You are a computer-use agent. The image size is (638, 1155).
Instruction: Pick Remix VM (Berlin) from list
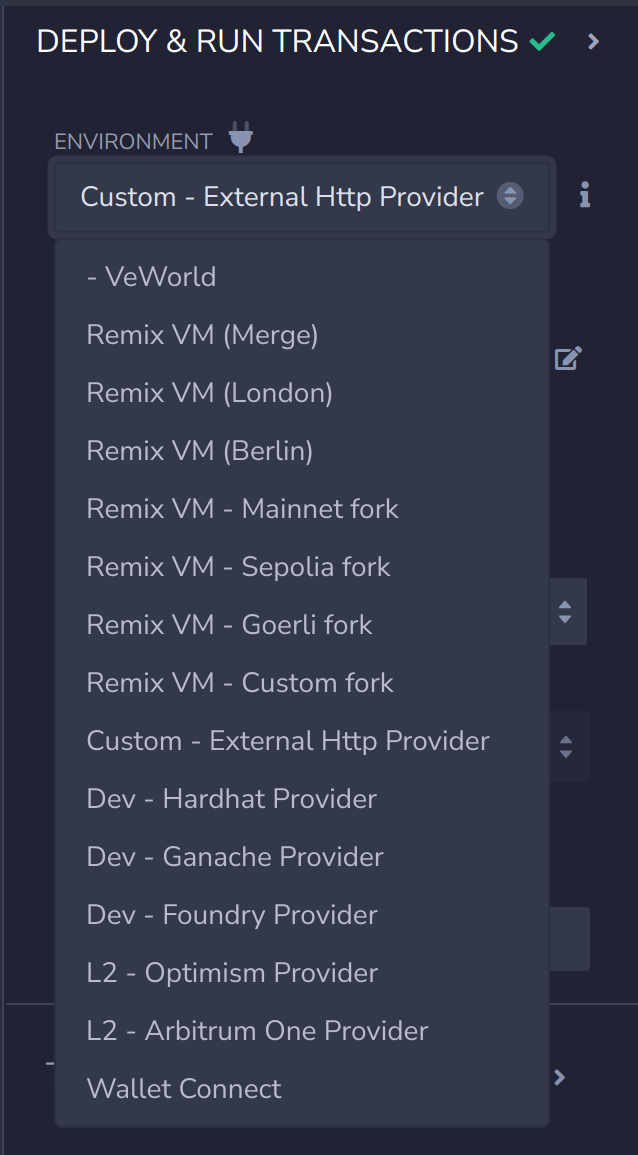click(x=200, y=451)
